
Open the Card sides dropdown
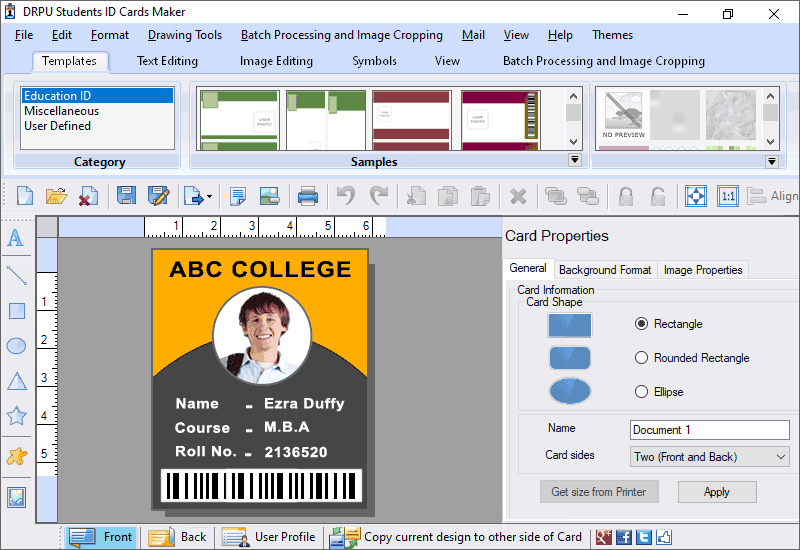click(710, 457)
